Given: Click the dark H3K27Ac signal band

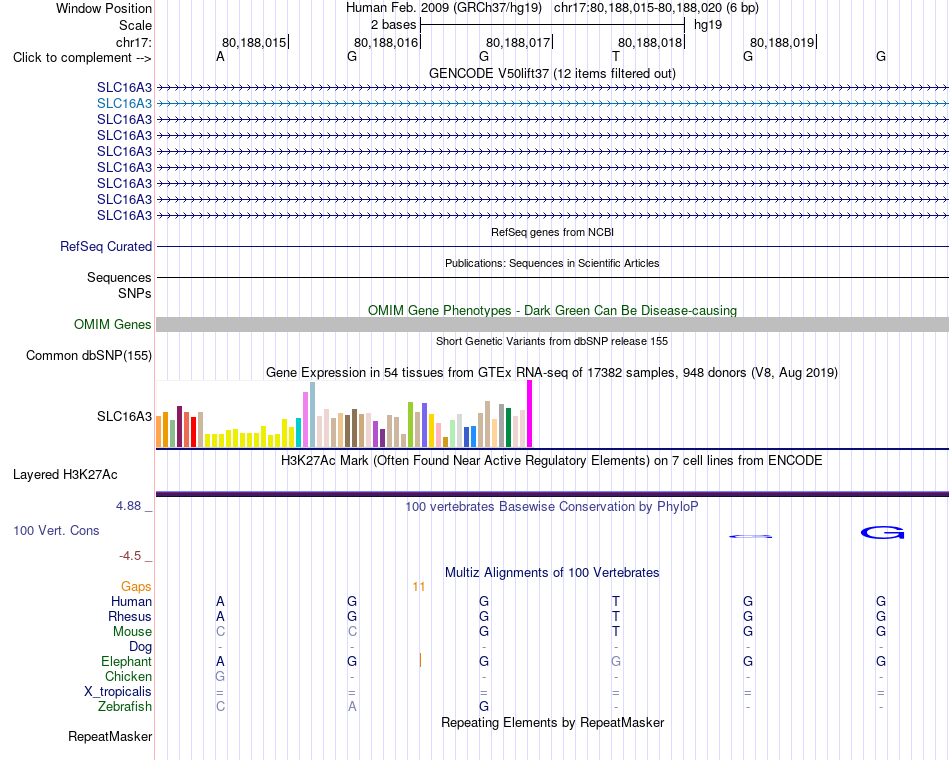Looking at the screenshot, I should (552, 494).
